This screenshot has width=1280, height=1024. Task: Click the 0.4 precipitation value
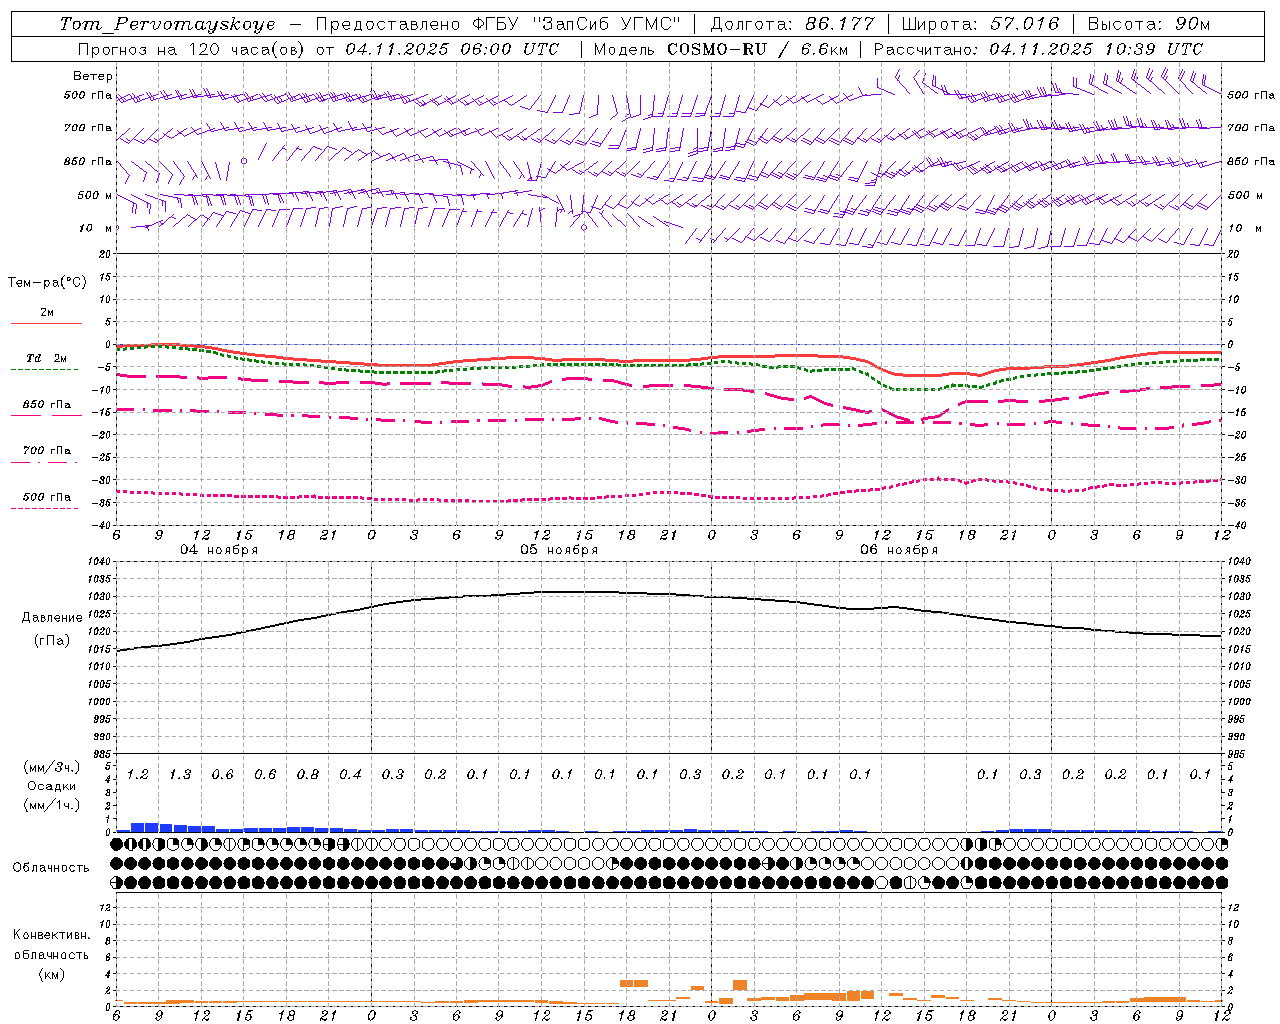[350, 775]
